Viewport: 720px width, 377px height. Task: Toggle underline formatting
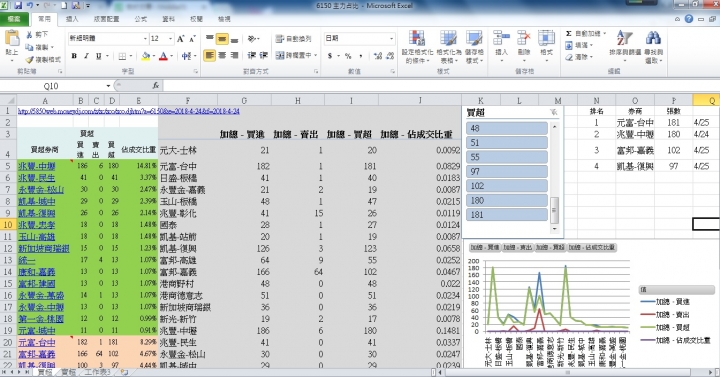click(98, 56)
